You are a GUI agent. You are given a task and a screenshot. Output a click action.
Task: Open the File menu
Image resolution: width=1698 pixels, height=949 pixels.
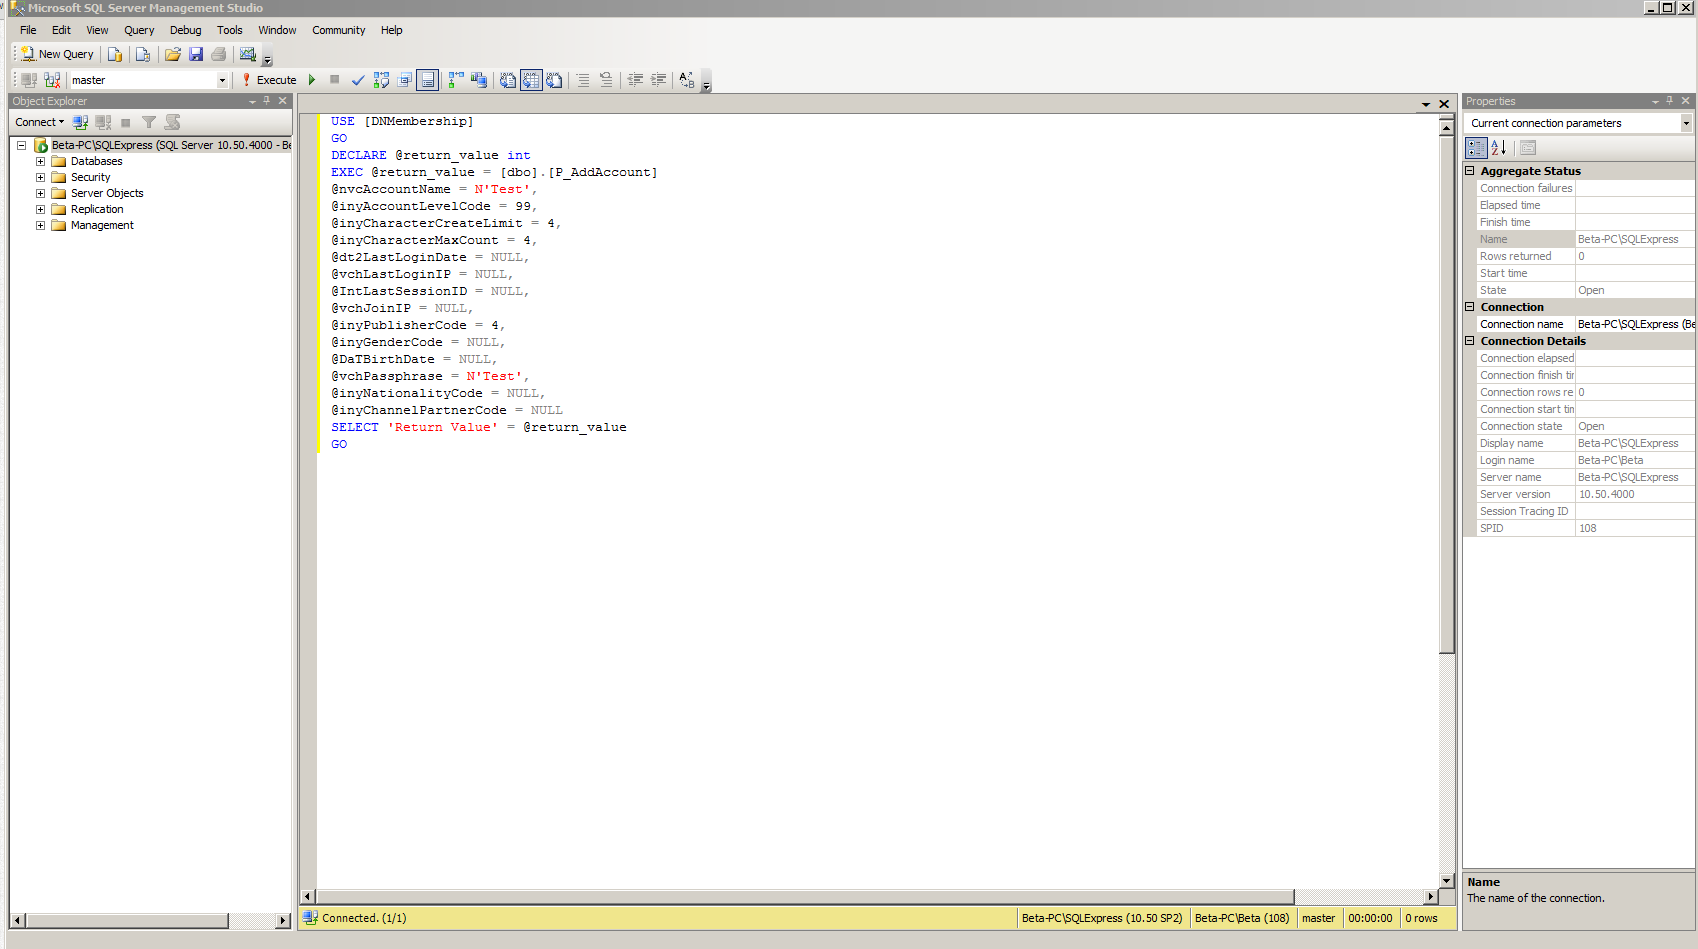click(x=28, y=30)
